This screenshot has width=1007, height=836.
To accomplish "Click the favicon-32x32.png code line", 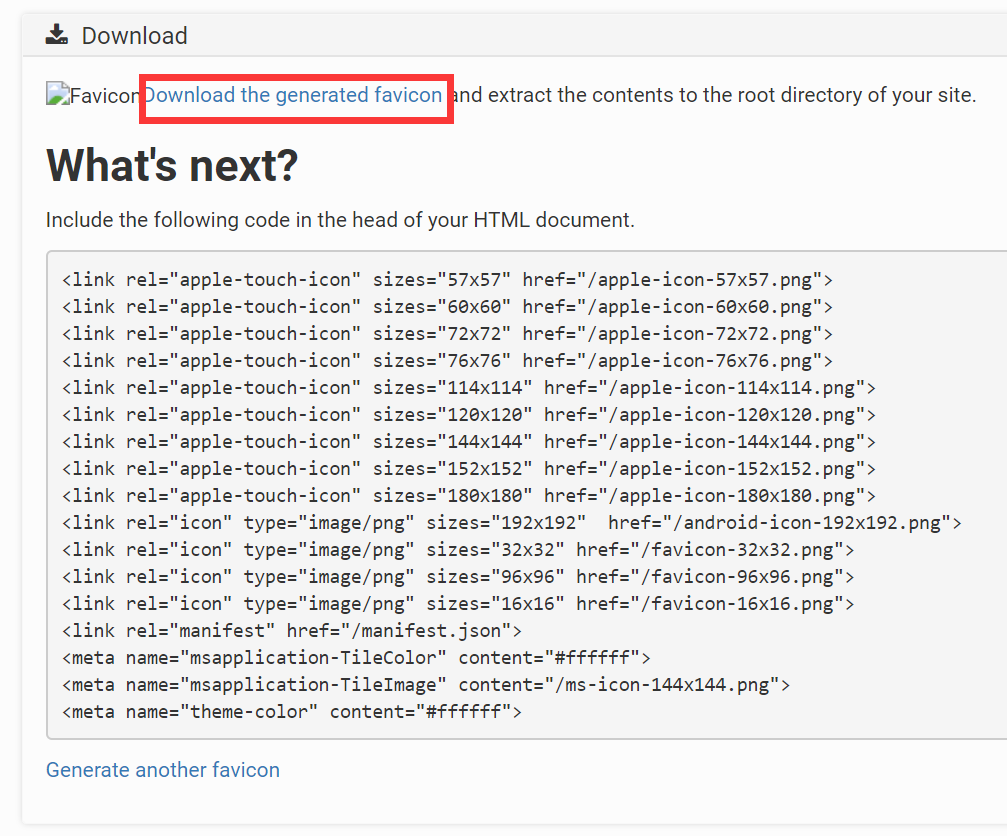I will pos(458,550).
